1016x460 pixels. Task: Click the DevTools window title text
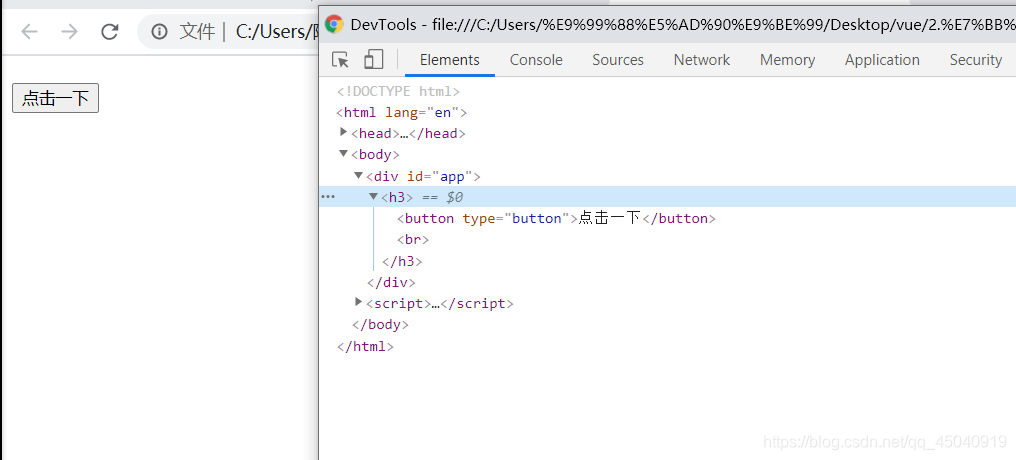pos(682,25)
